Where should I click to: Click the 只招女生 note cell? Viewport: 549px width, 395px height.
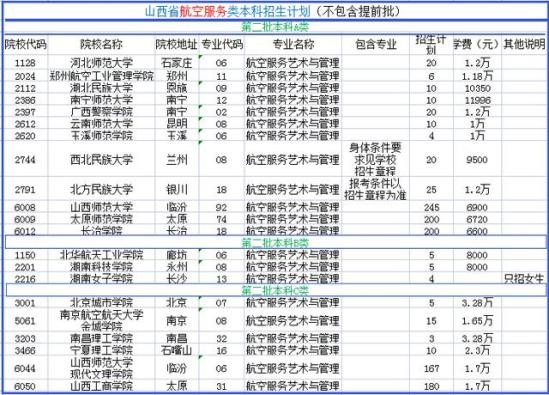[x=524, y=279]
